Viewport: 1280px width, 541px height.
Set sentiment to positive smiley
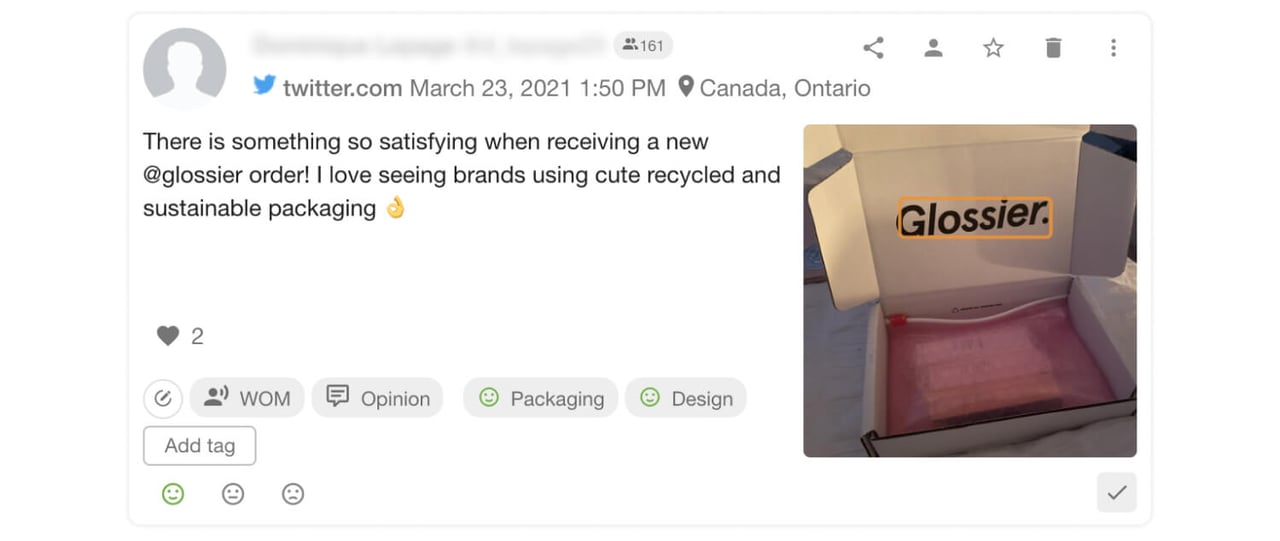[173, 494]
